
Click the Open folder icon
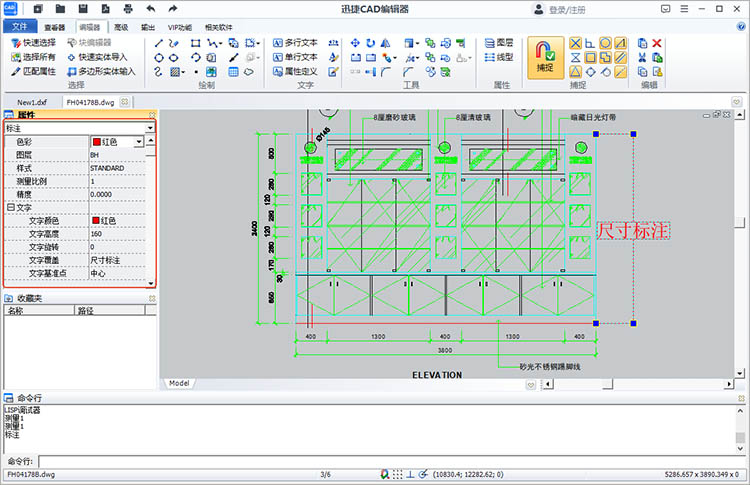(60, 9)
